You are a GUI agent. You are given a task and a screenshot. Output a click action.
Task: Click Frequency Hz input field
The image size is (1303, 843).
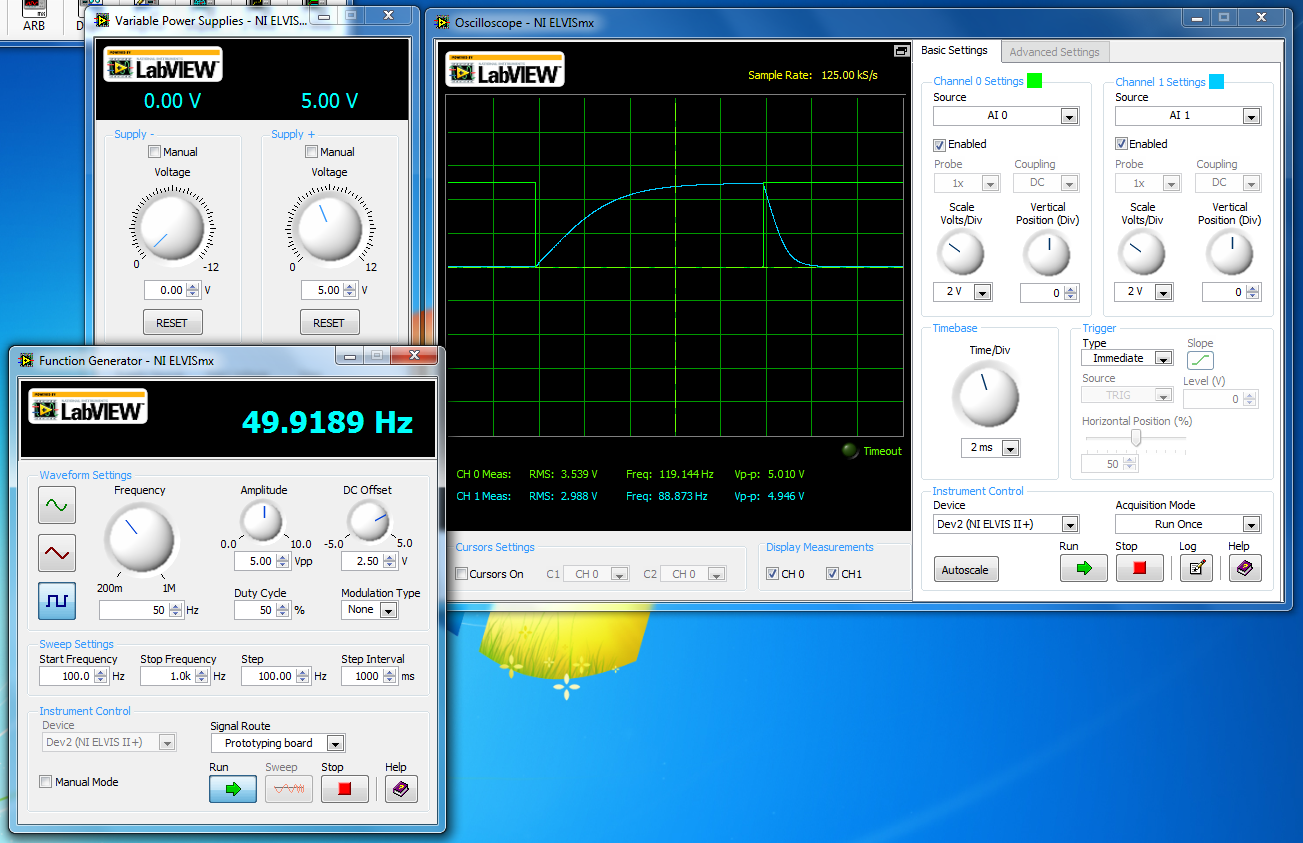coord(134,610)
